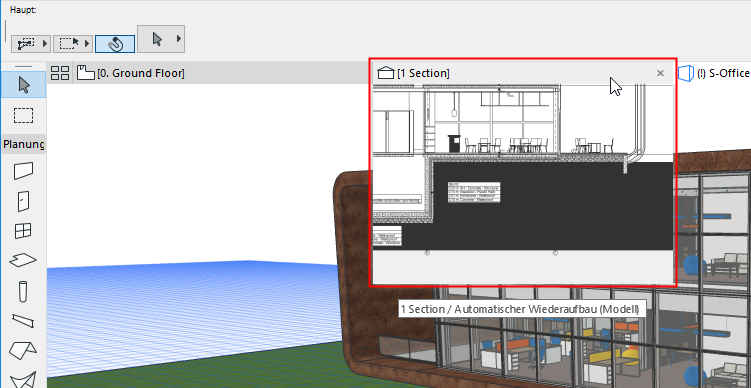Select the Shell tool at toolbox bottom

click(x=23, y=379)
